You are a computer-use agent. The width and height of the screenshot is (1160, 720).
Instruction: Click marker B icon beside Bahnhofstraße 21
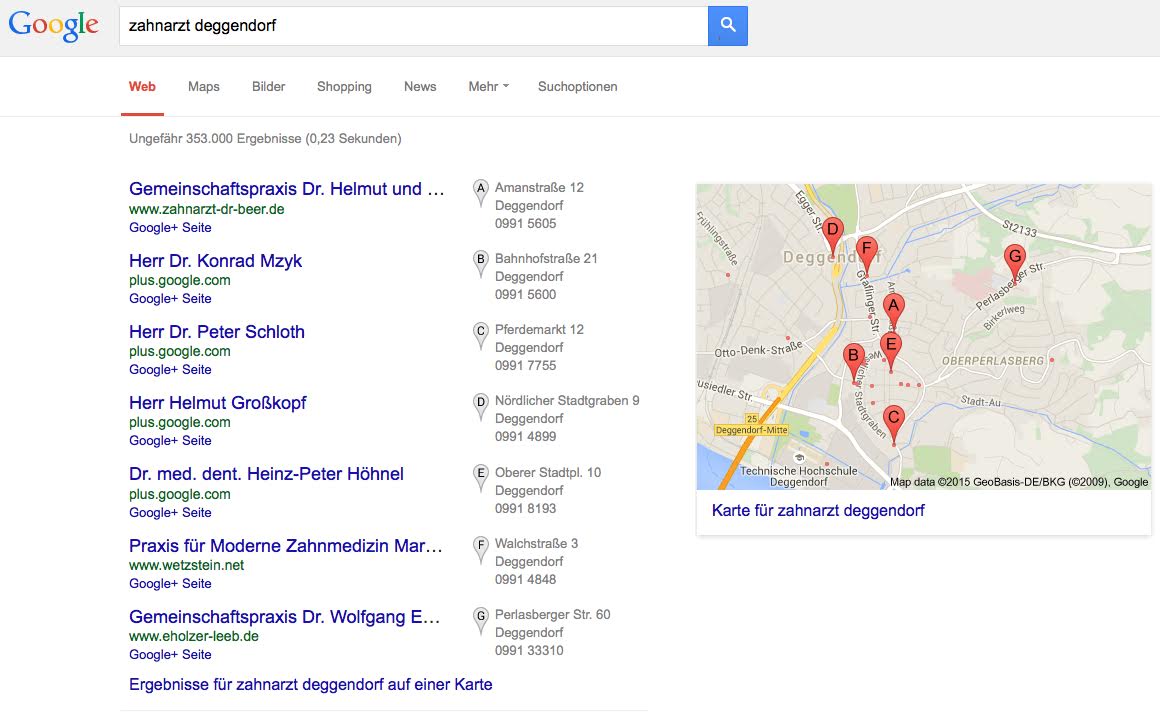tap(481, 263)
